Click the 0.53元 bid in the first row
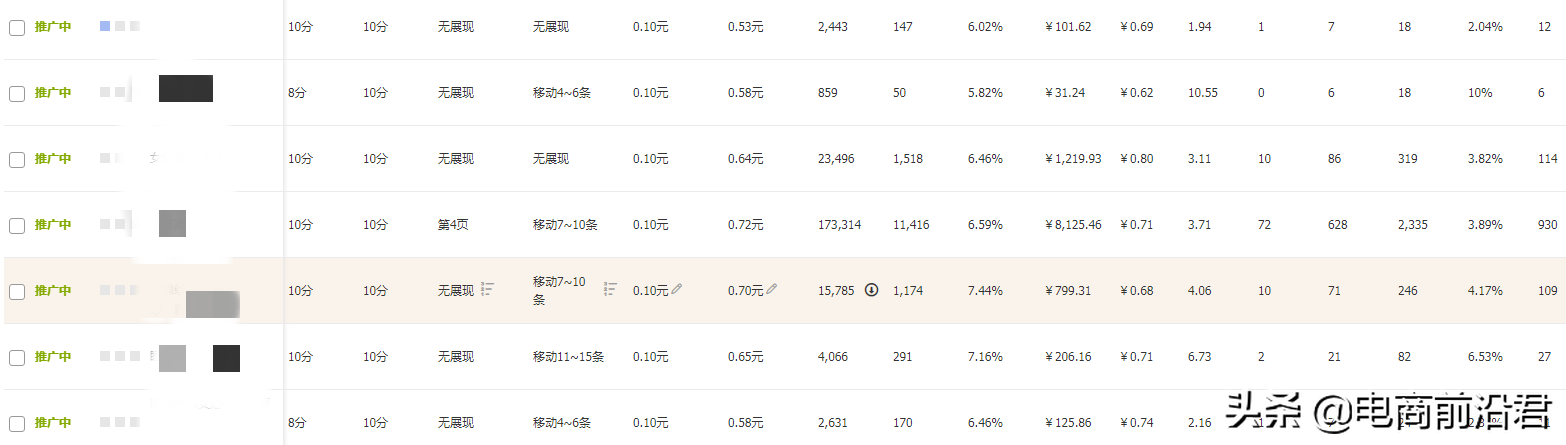Screen dimensions: 1566x445 (x=745, y=27)
